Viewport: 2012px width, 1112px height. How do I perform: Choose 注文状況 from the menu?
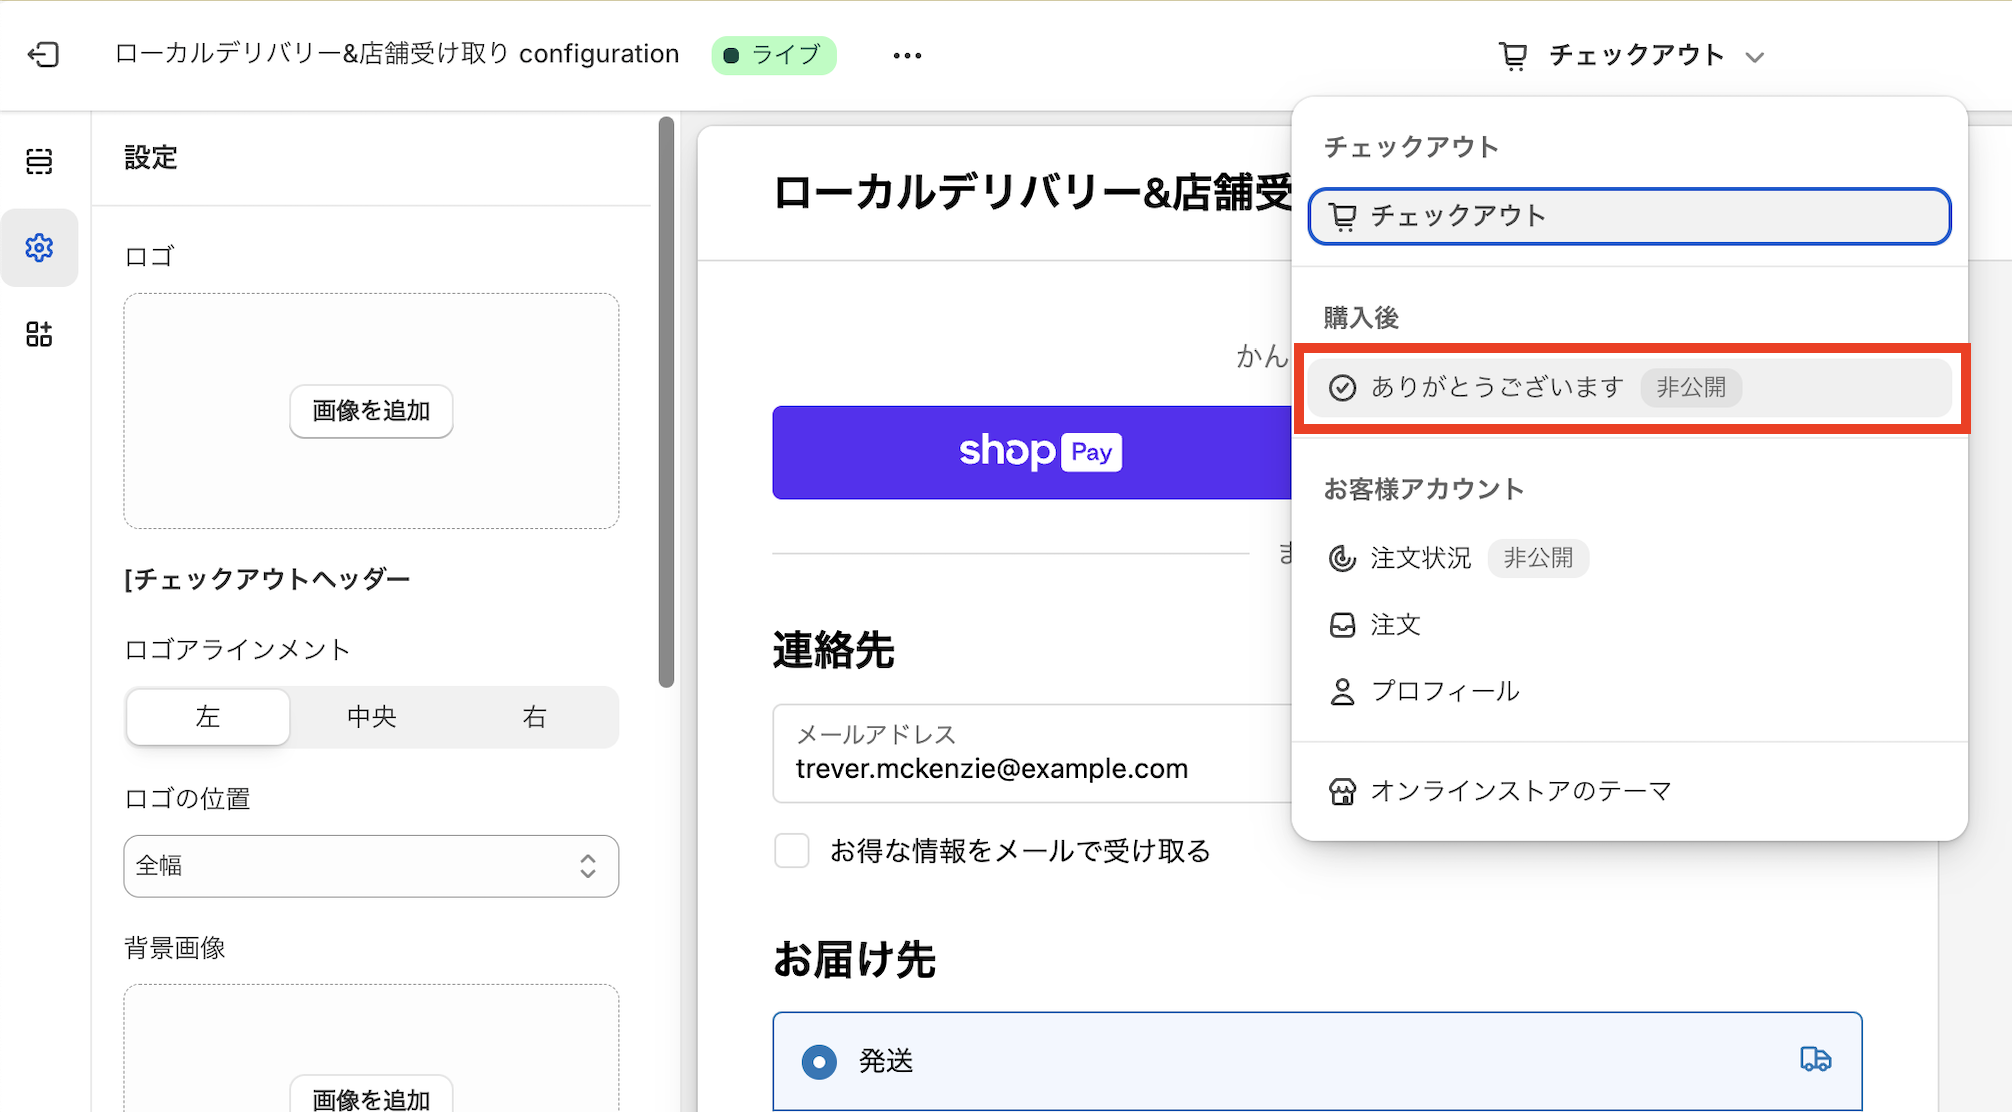coord(1420,558)
